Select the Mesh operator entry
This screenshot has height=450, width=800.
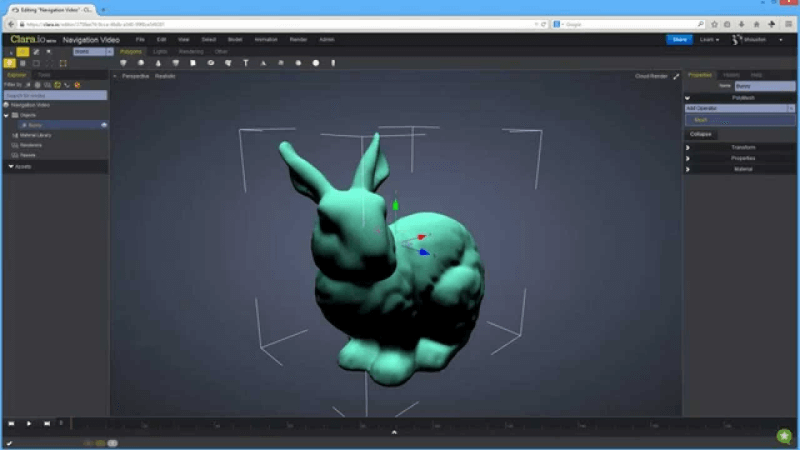pyautogui.click(x=739, y=120)
